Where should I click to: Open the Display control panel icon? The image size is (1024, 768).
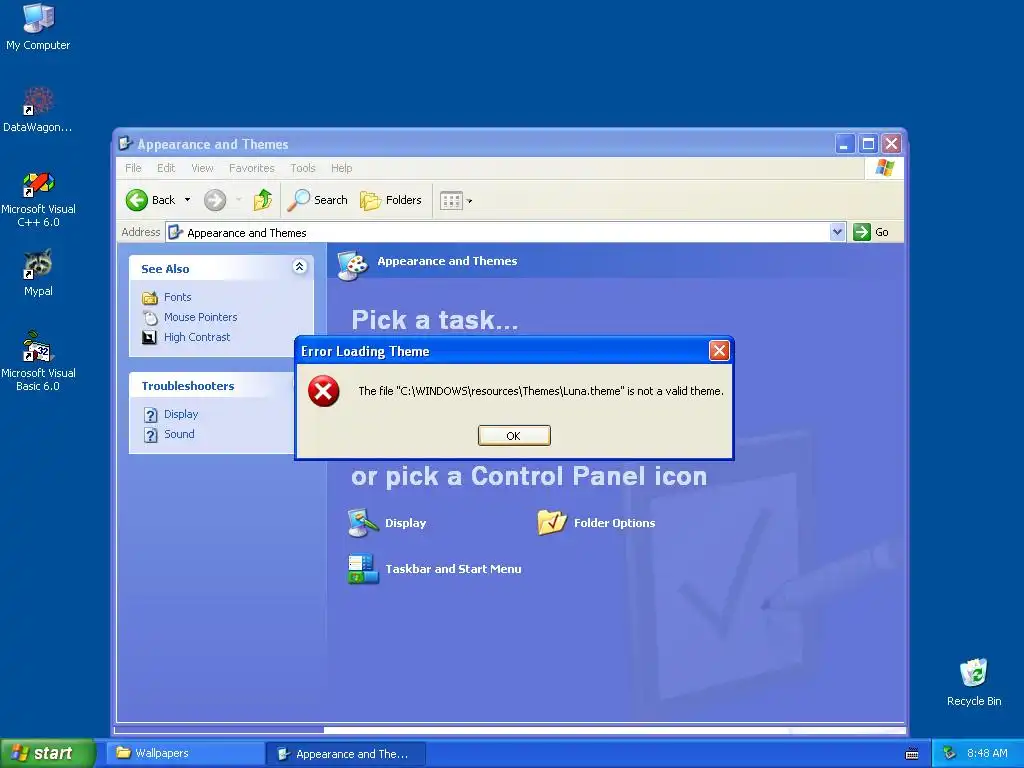tap(363, 522)
